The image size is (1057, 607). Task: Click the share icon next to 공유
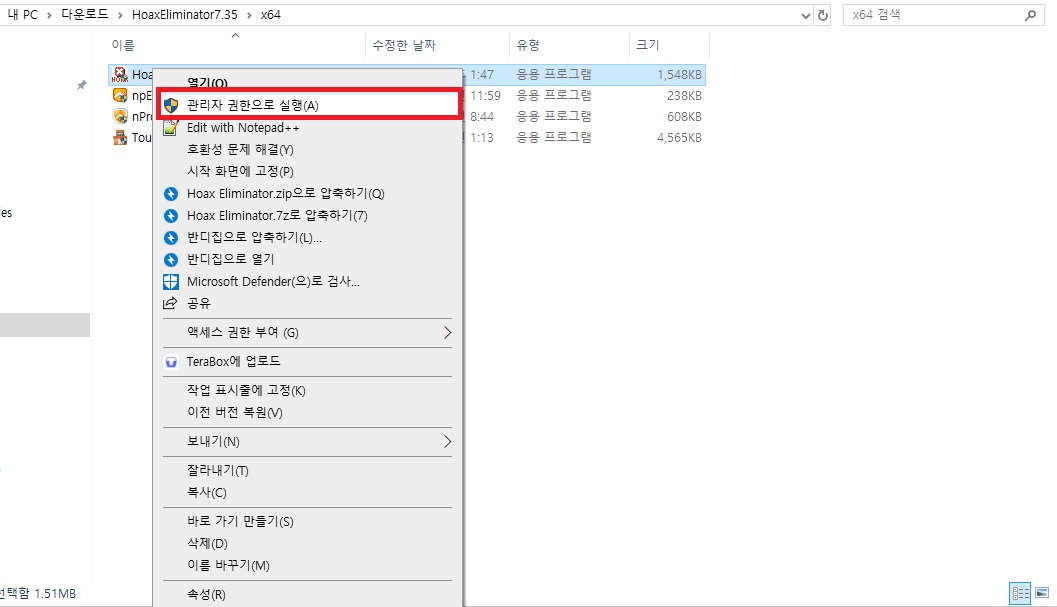(171, 304)
